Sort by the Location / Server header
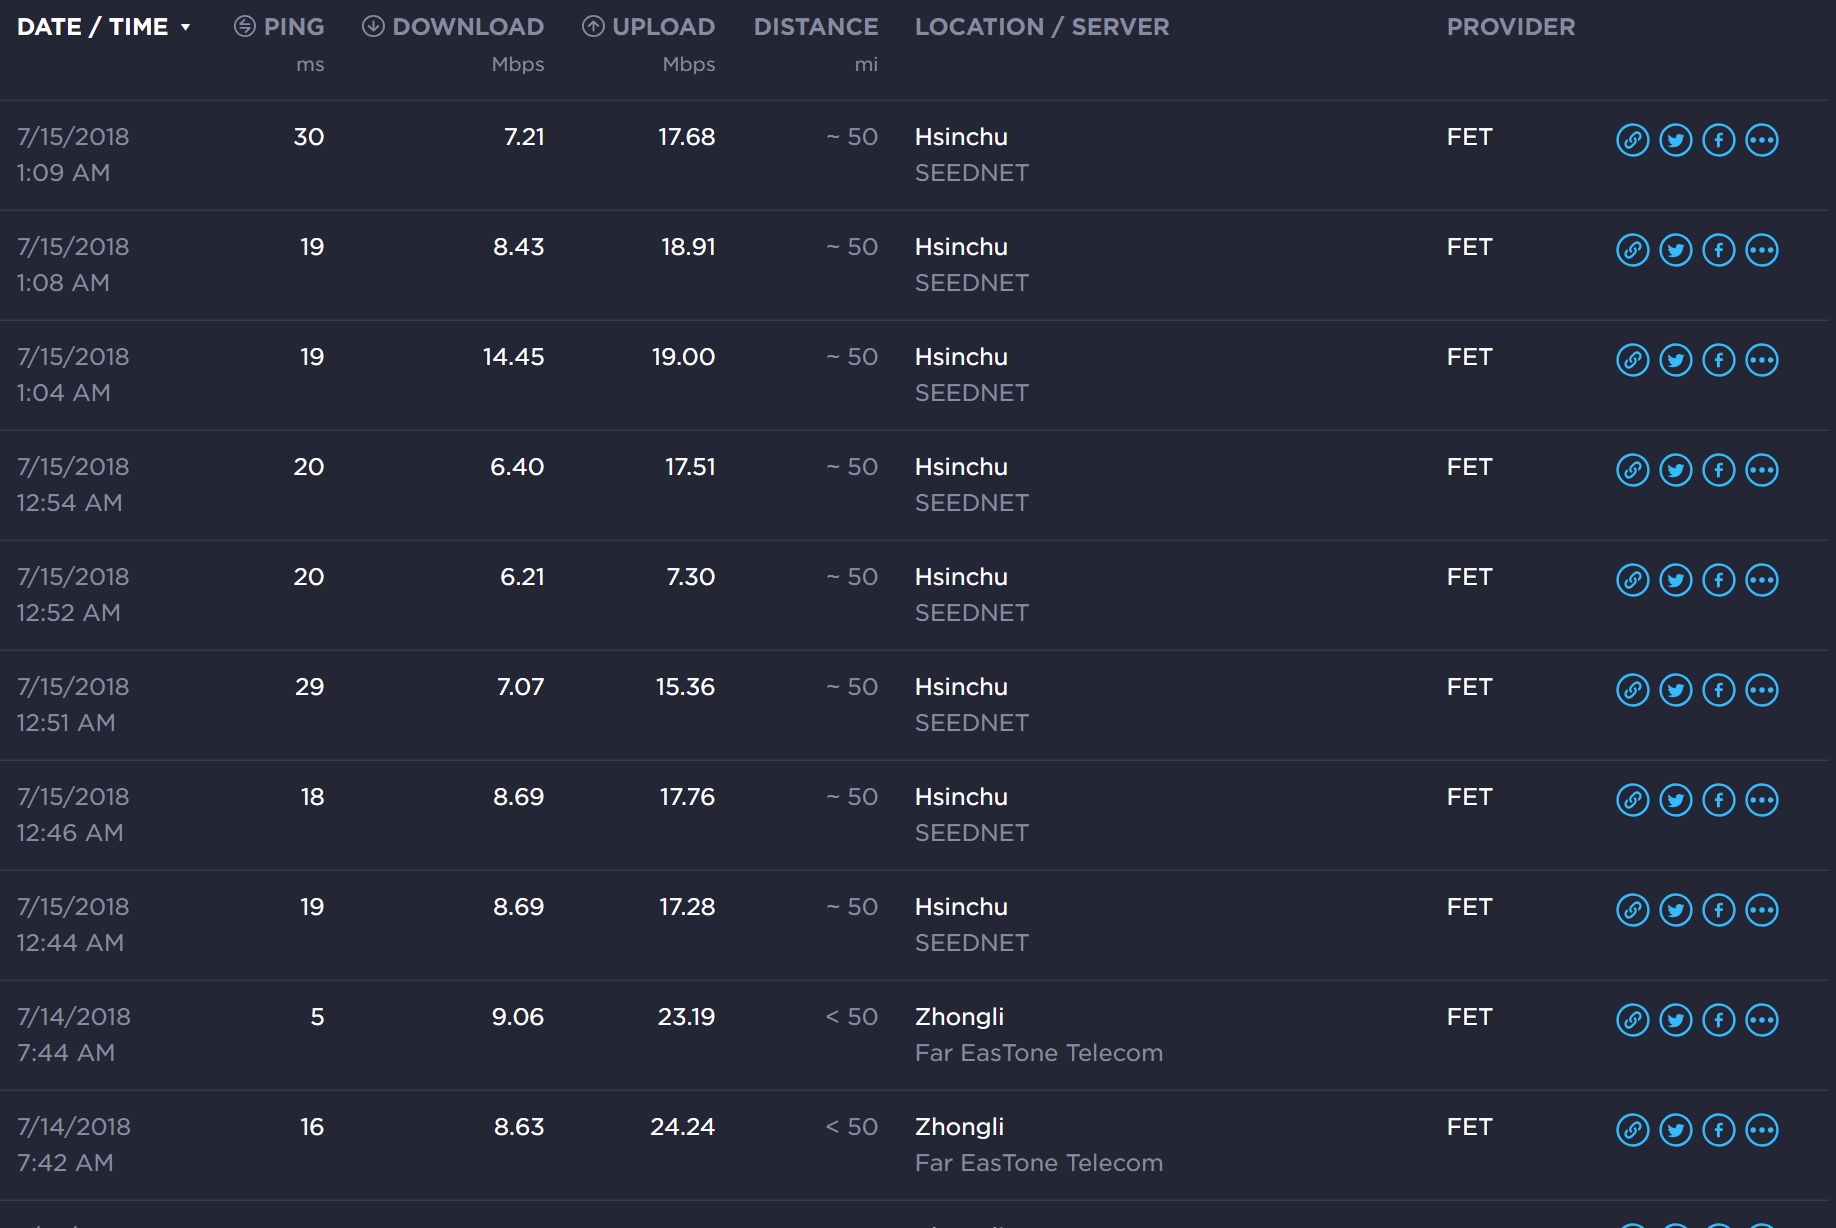Screen dimensions: 1836x1228 click(1042, 27)
